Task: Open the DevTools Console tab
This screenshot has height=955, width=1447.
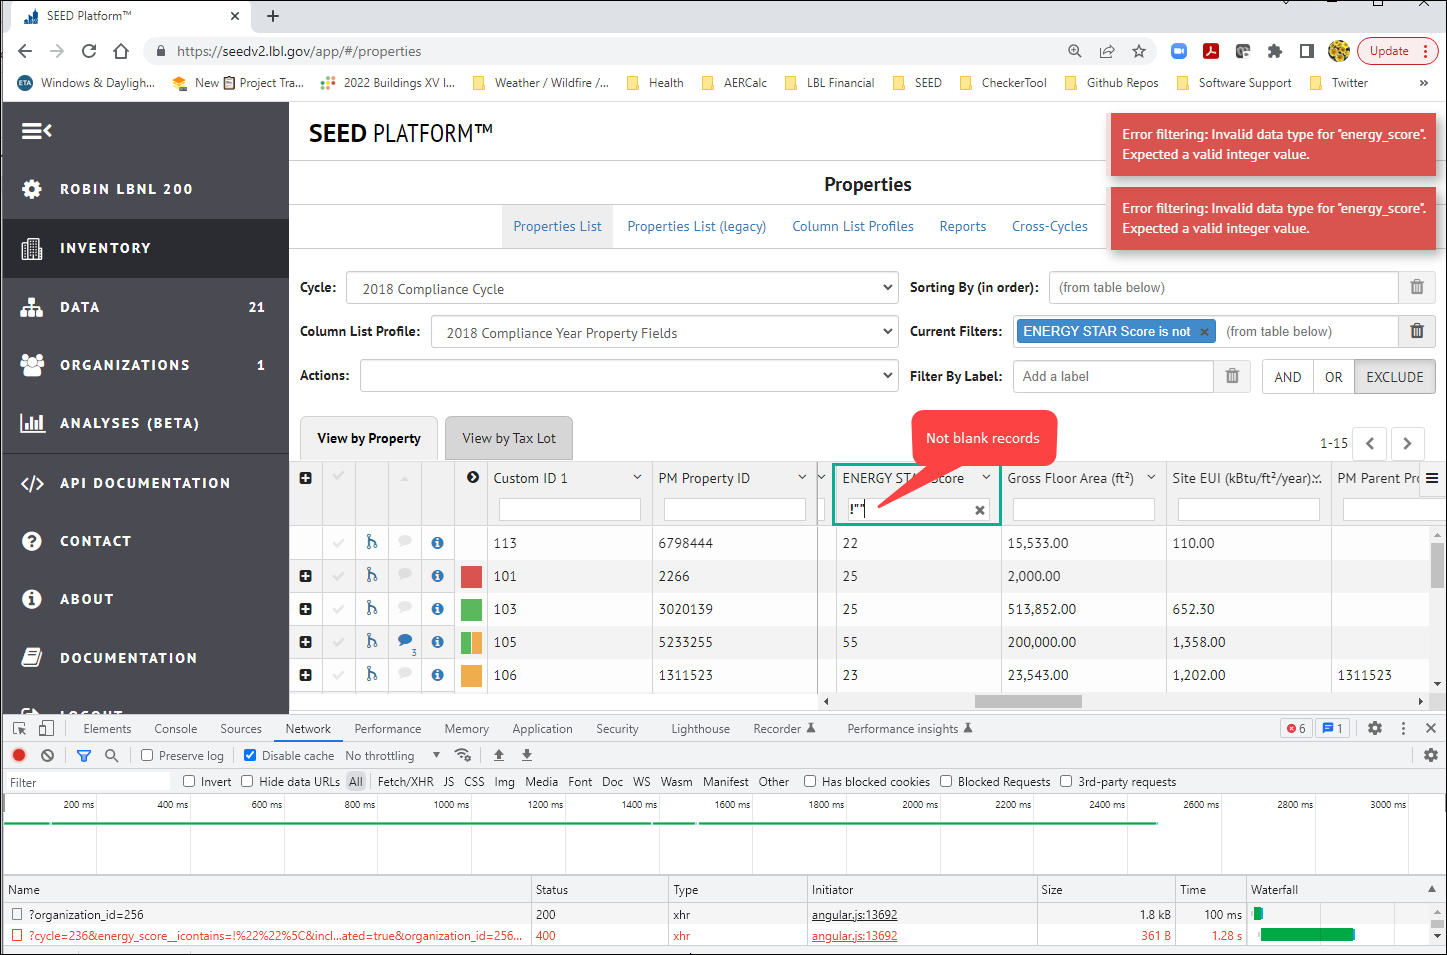Action: coord(176,729)
